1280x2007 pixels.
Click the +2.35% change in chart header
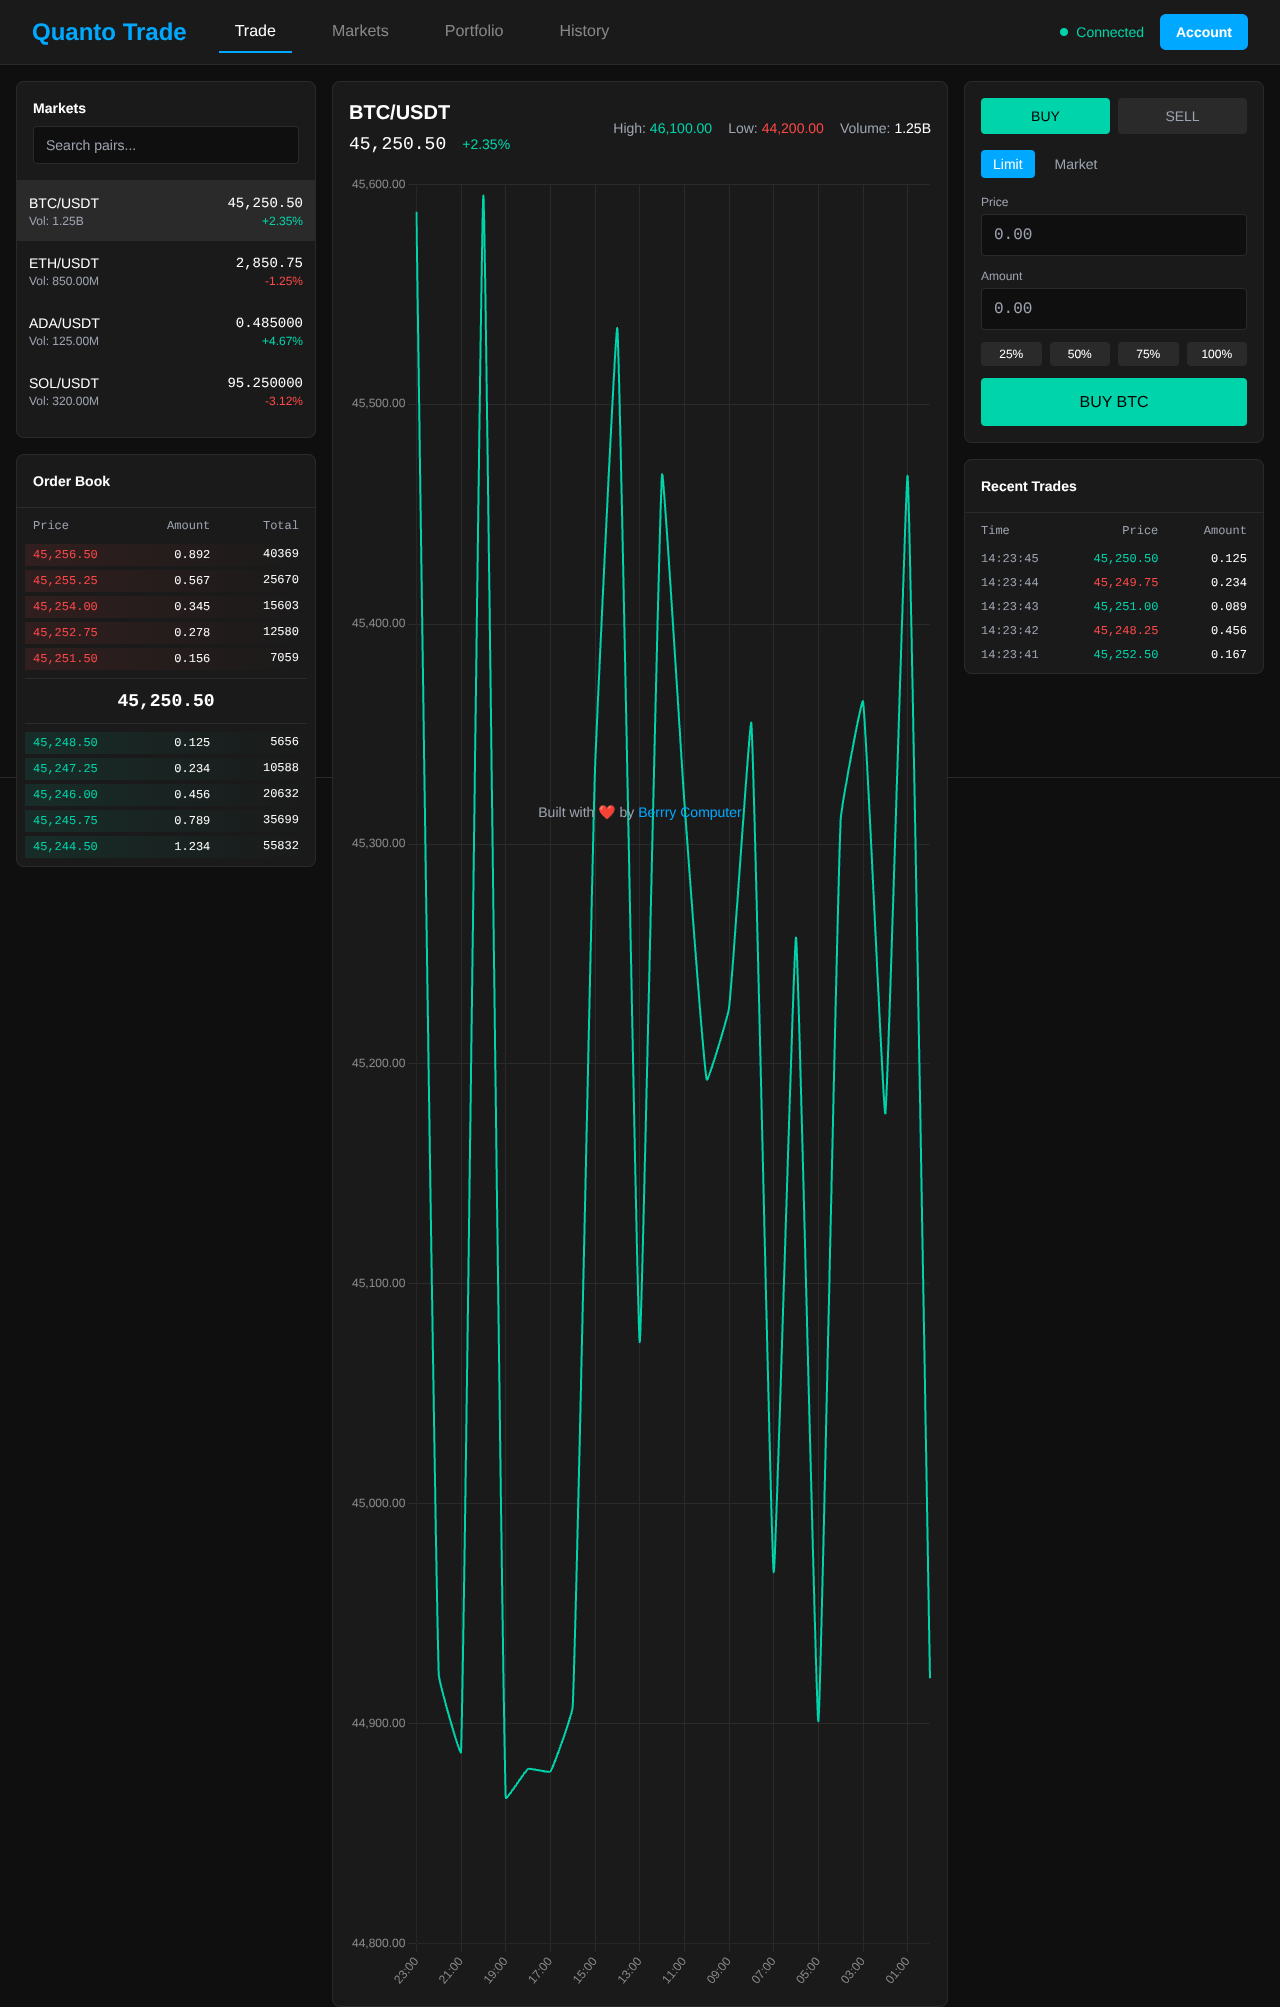pos(486,145)
